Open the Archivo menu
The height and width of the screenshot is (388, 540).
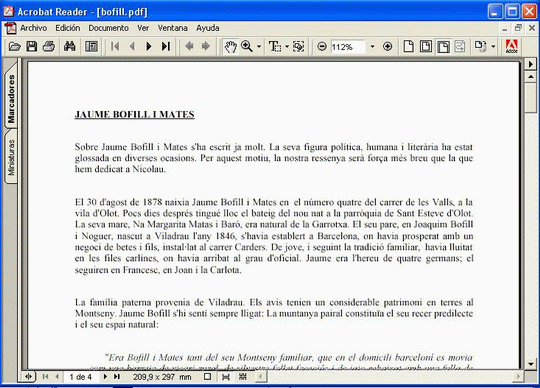click(x=33, y=28)
